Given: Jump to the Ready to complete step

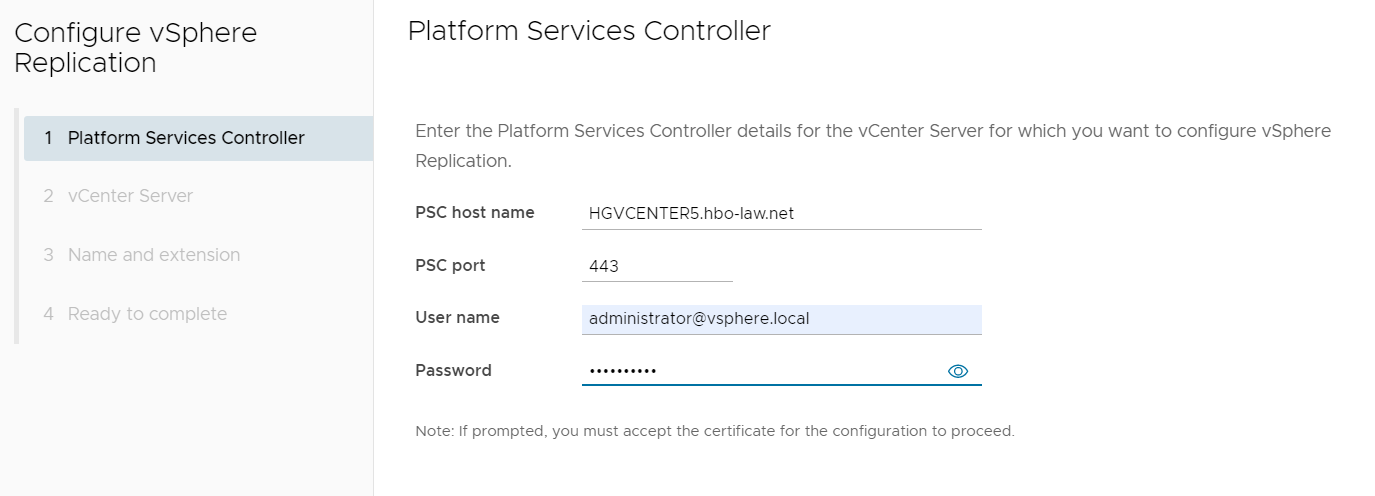Looking at the screenshot, I should tap(147, 314).
